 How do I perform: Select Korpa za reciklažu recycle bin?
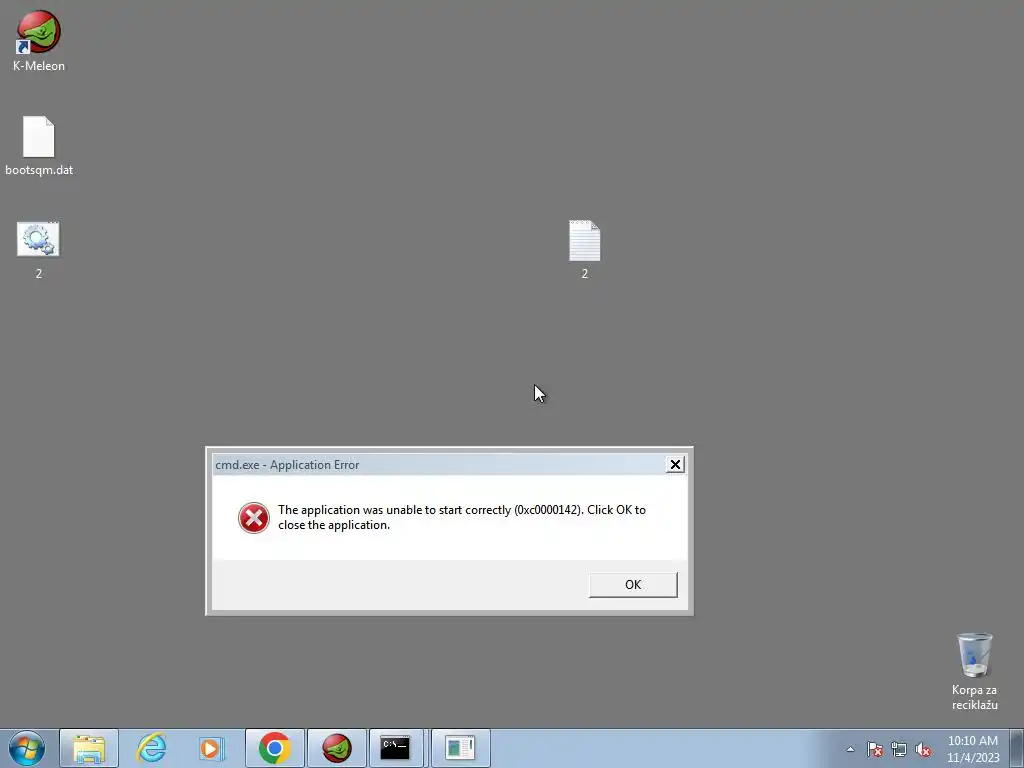(x=974, y=671)
